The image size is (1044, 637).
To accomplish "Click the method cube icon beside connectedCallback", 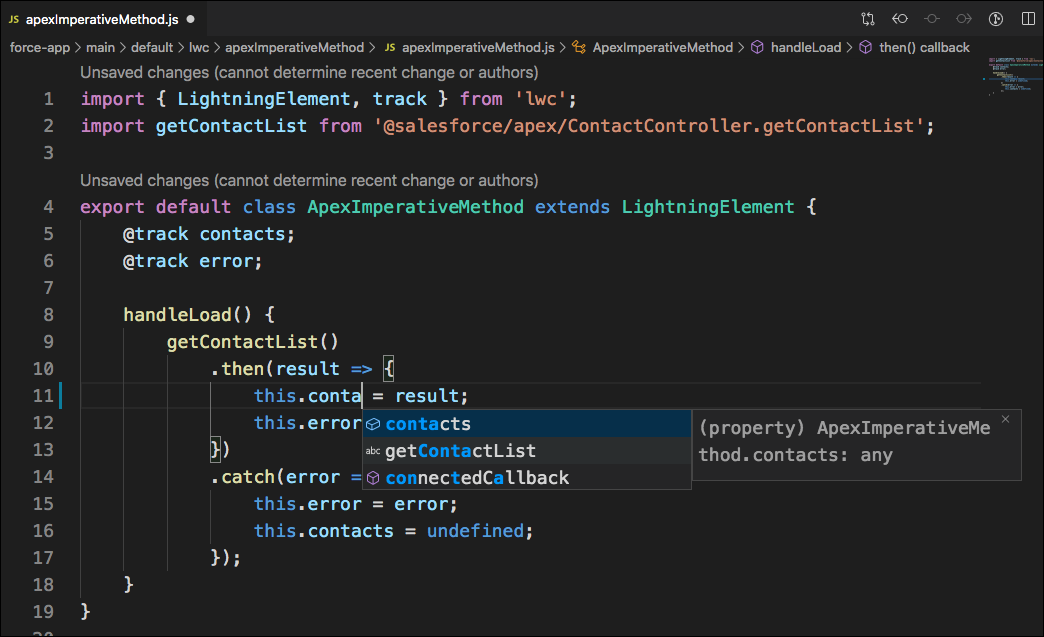I will point(373,478).
